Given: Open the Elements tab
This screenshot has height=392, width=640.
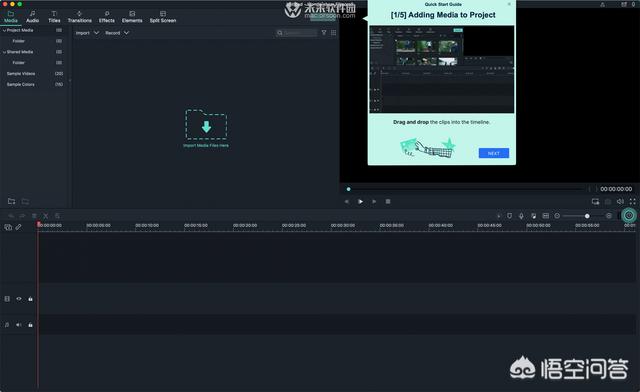Looking at the screenshot, I should point(132,17).
